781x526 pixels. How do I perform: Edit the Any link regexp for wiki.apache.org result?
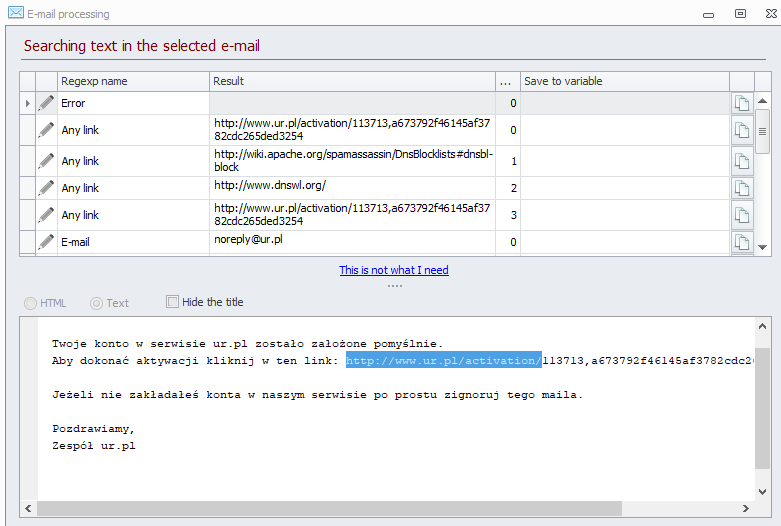[x=46, y=161]
